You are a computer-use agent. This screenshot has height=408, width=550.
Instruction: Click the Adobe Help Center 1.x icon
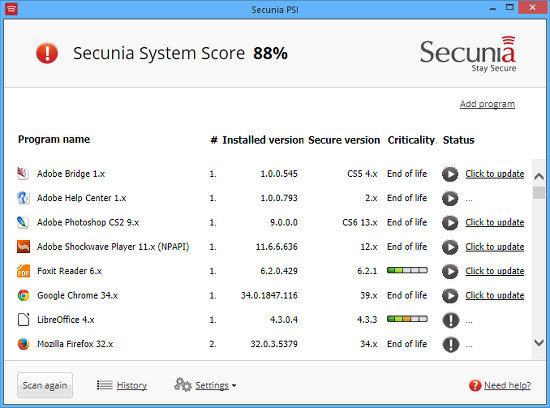(x=23, y=198)
